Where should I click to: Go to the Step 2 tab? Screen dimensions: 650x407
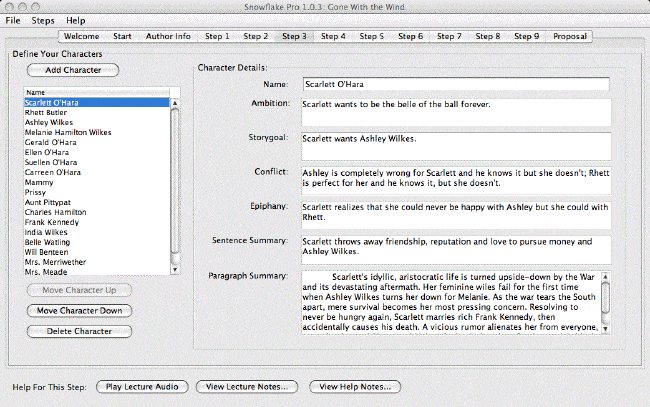(x=255, y=36)
